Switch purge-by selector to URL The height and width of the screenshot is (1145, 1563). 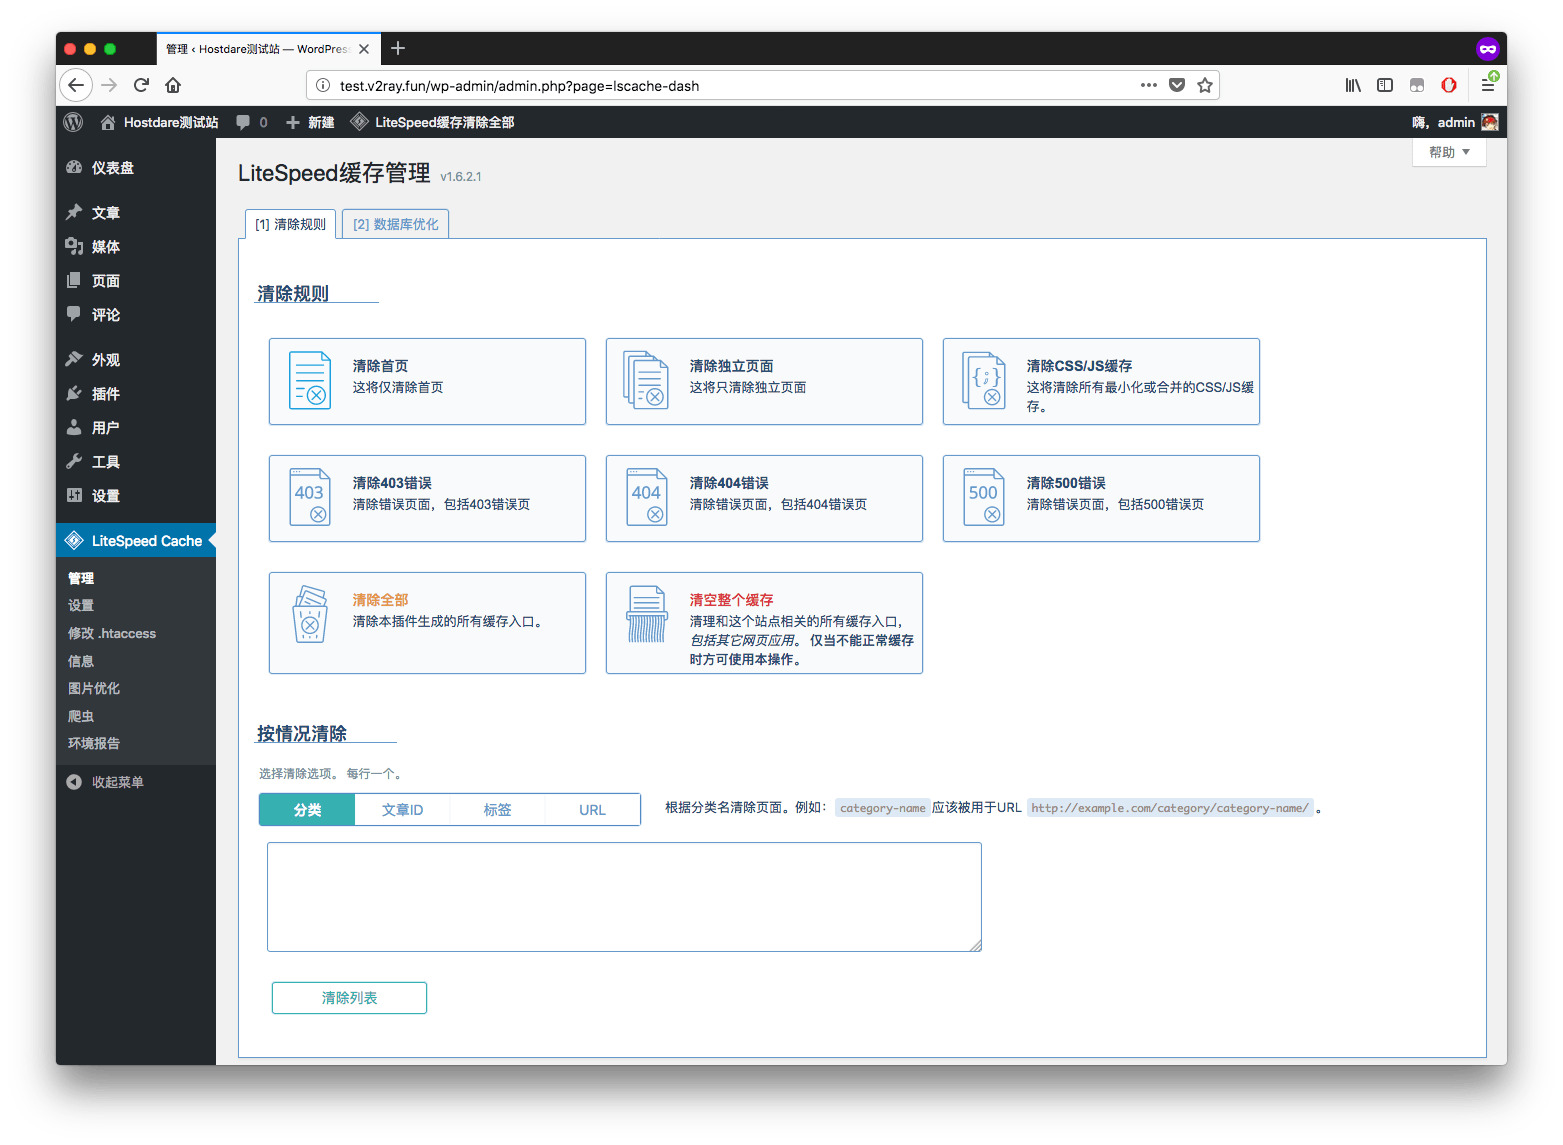(592, 810)
